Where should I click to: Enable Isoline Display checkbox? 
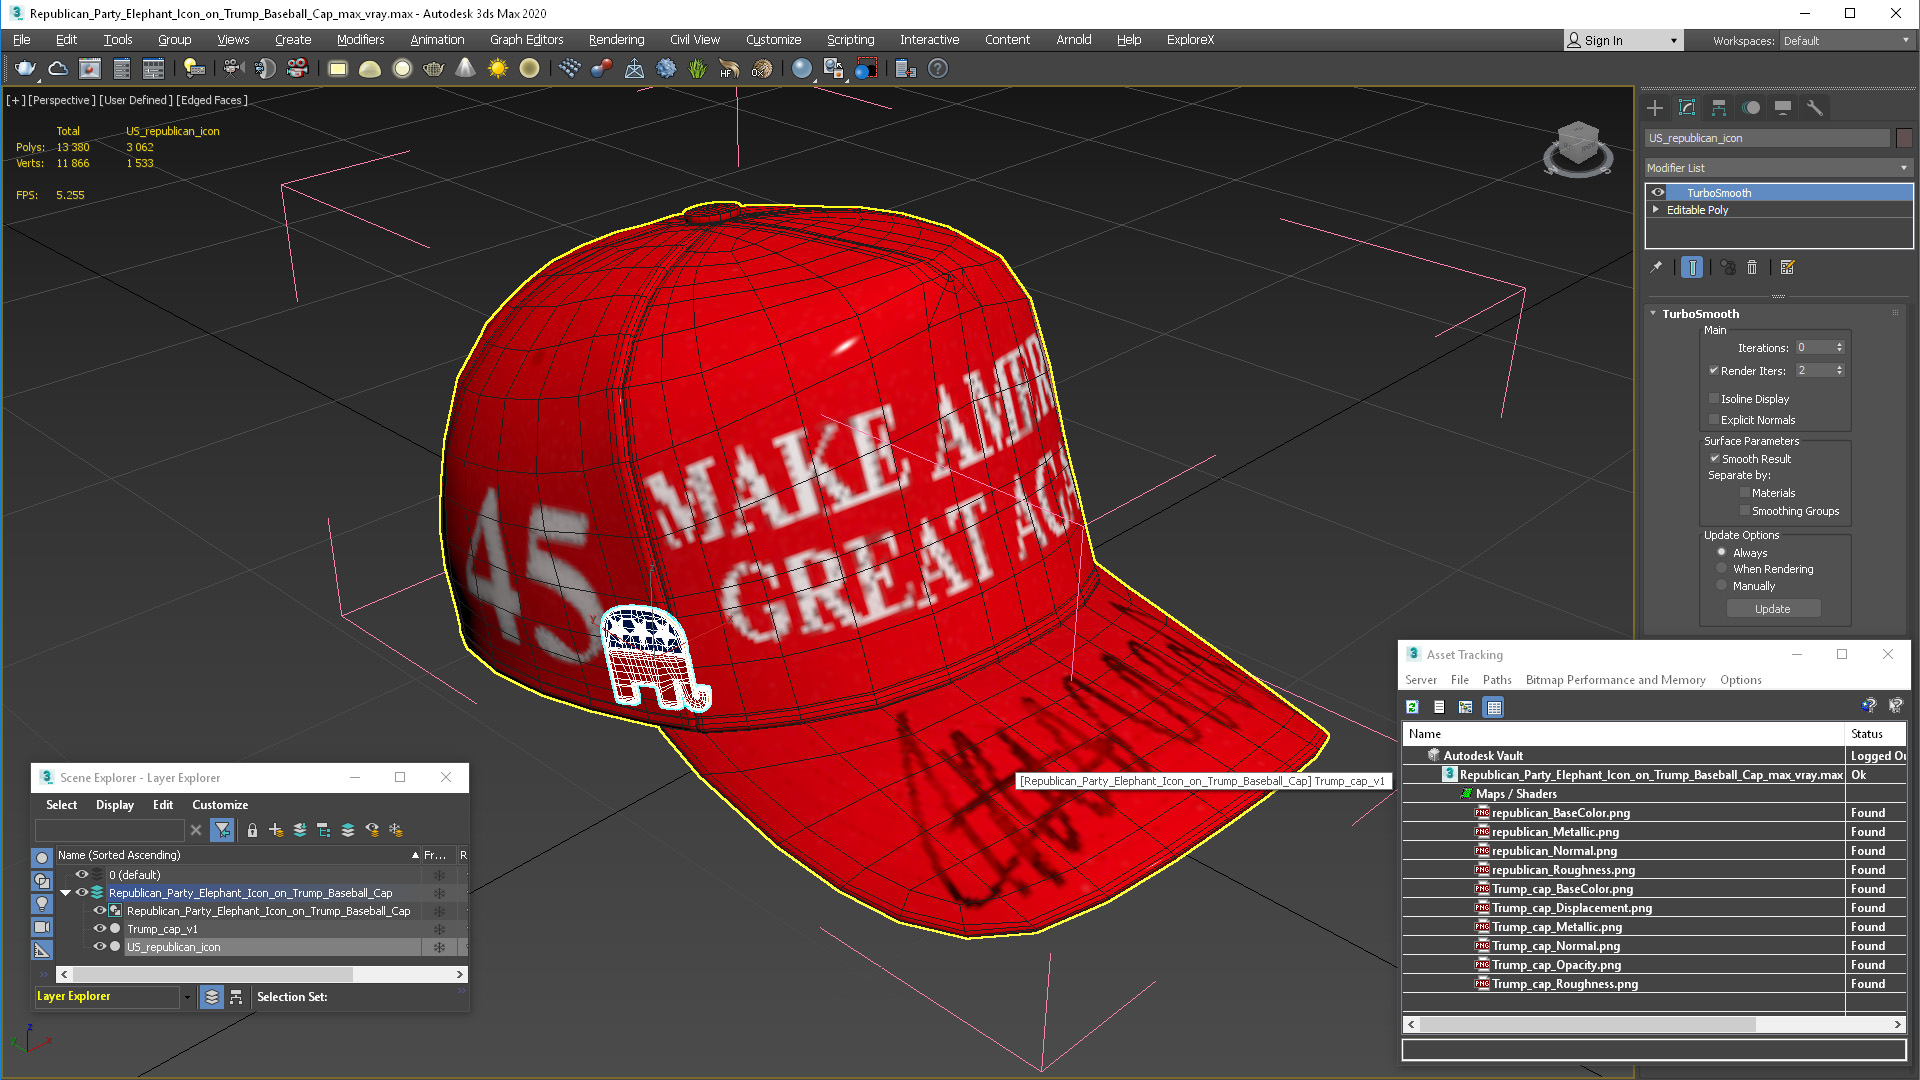coord(1713,398)
